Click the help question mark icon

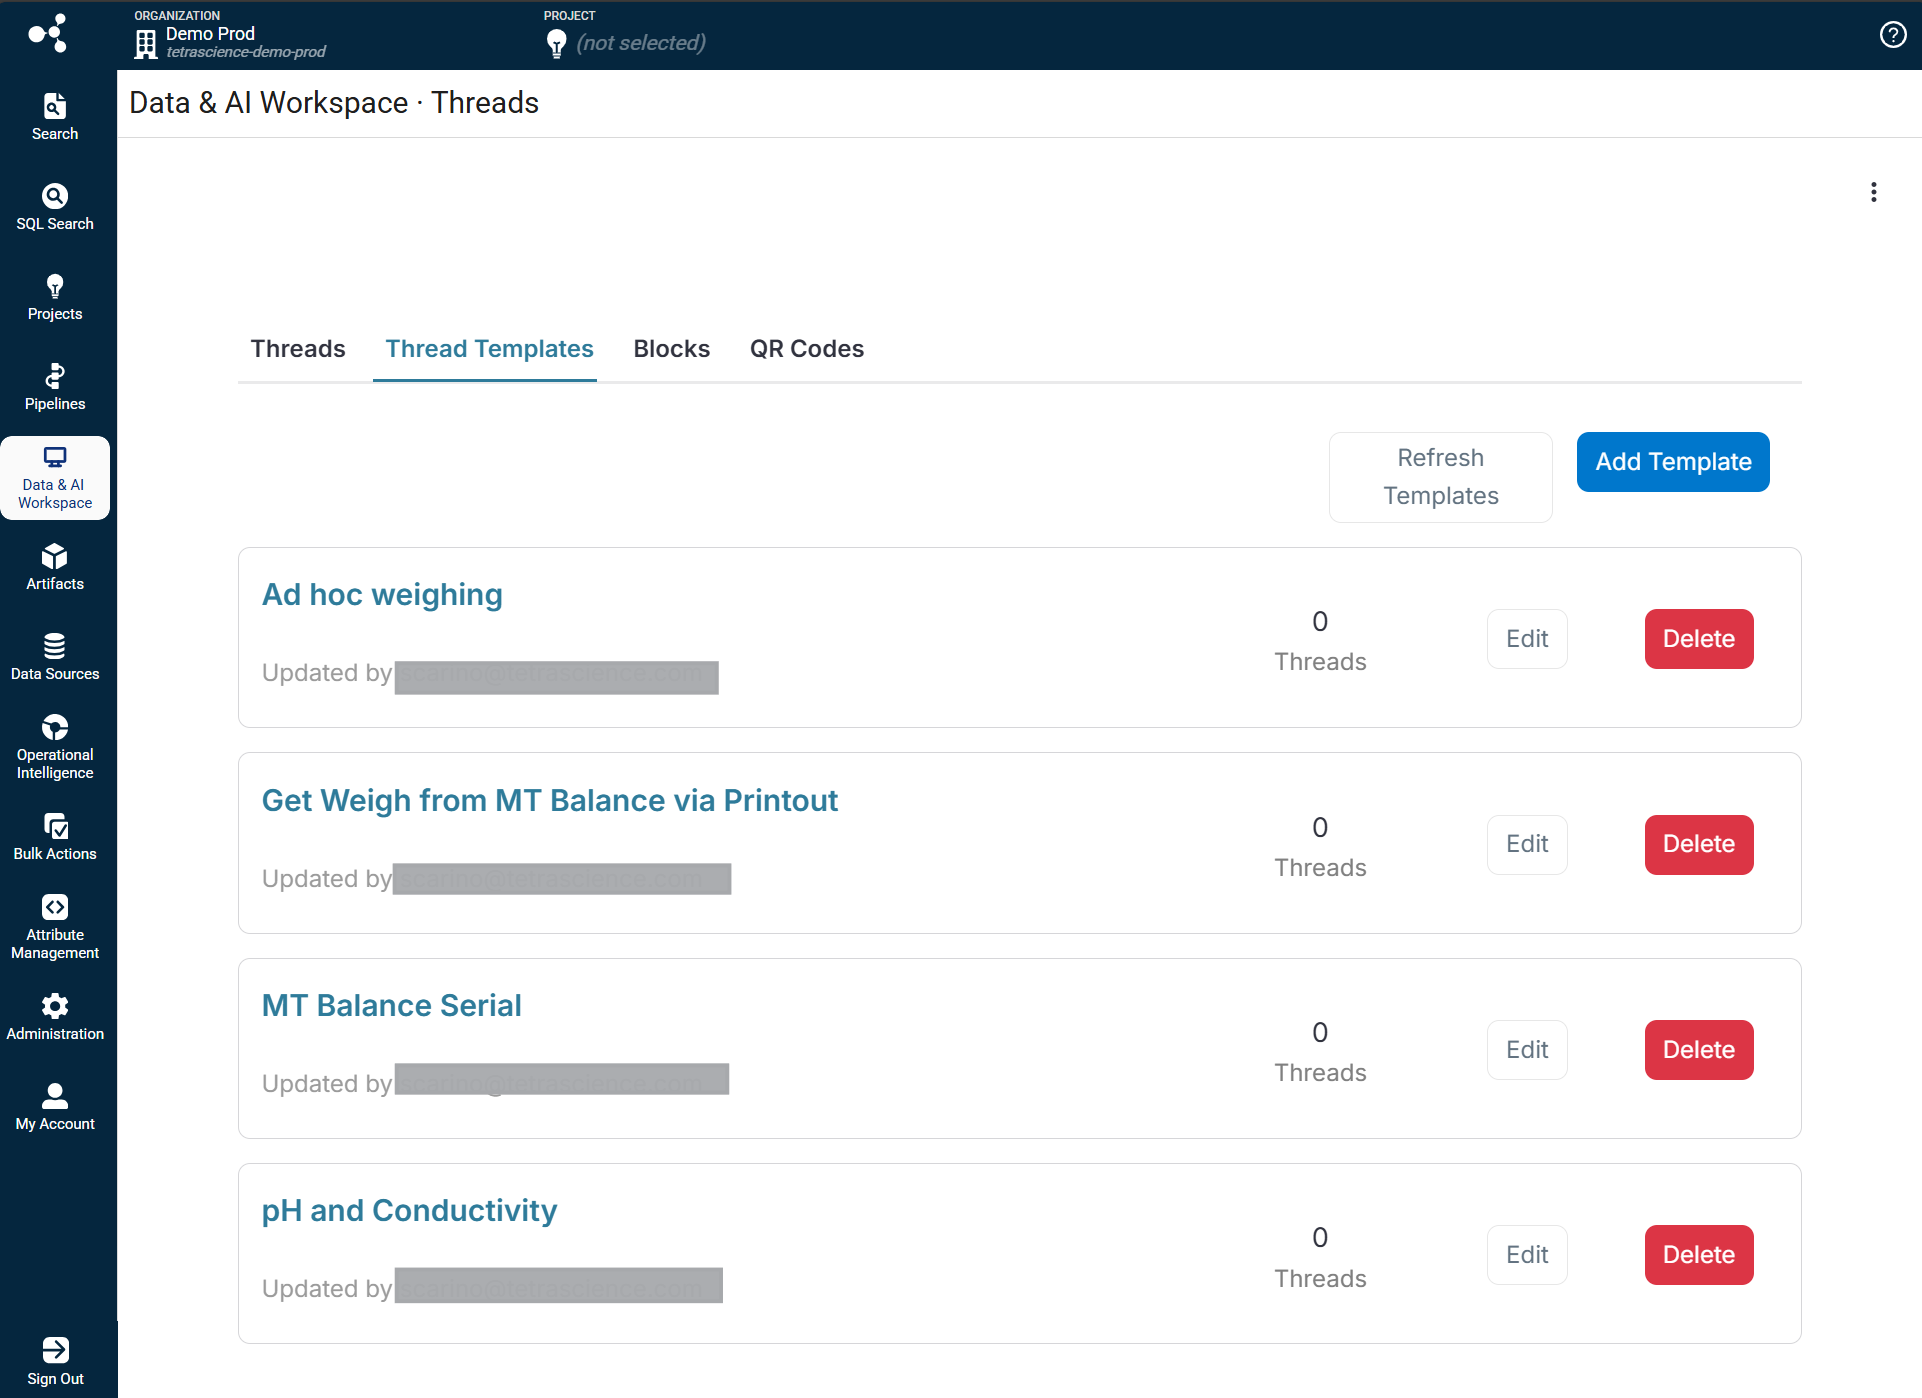(1892, 35)
